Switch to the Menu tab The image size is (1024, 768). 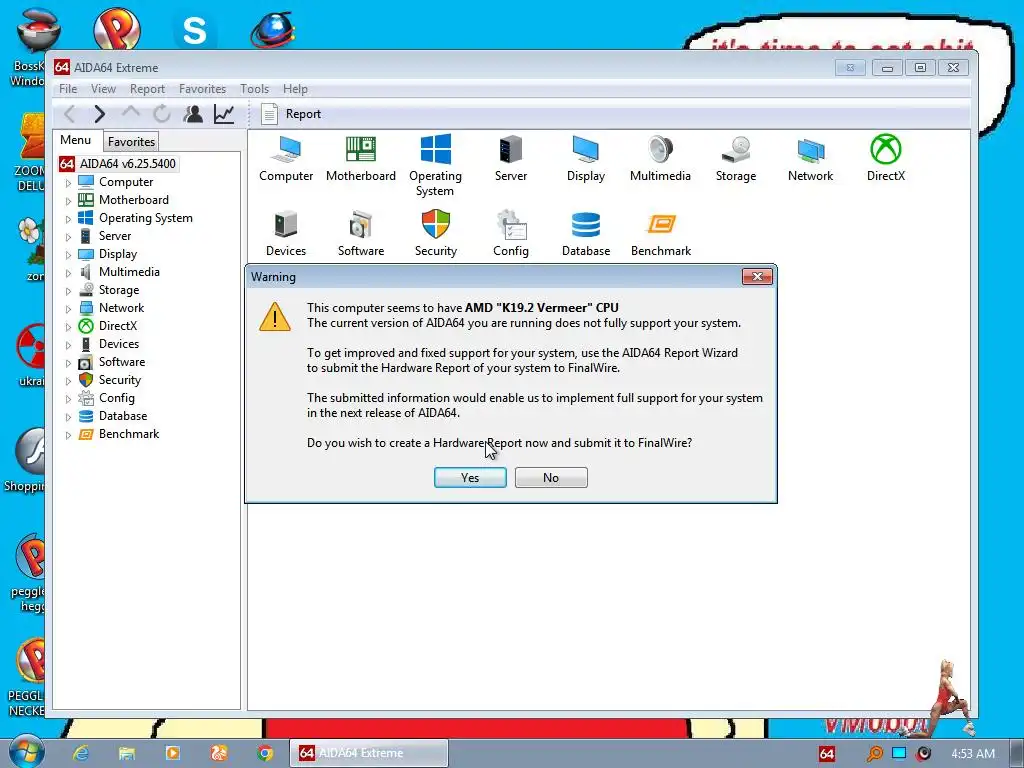76,140
